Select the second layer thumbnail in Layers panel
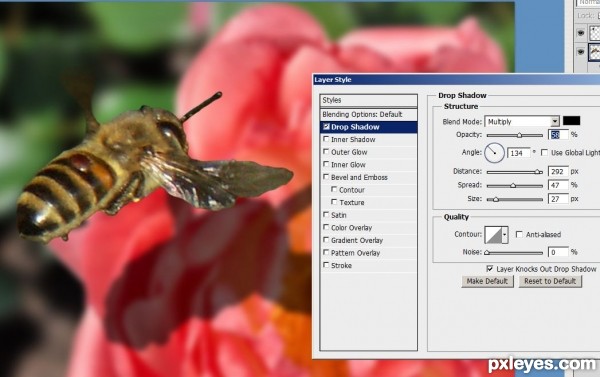The height and width of the screenshot is (377, 600). coord(595,52)
